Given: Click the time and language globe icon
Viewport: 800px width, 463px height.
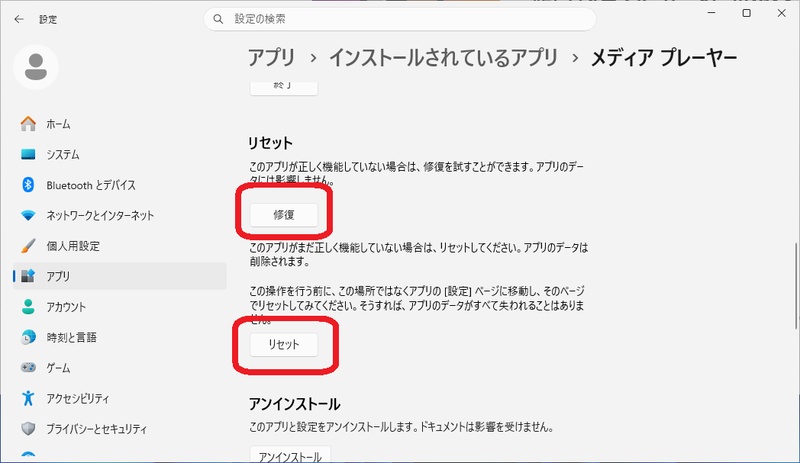Looking at the screenshot, I should click(x=28, y=337).
